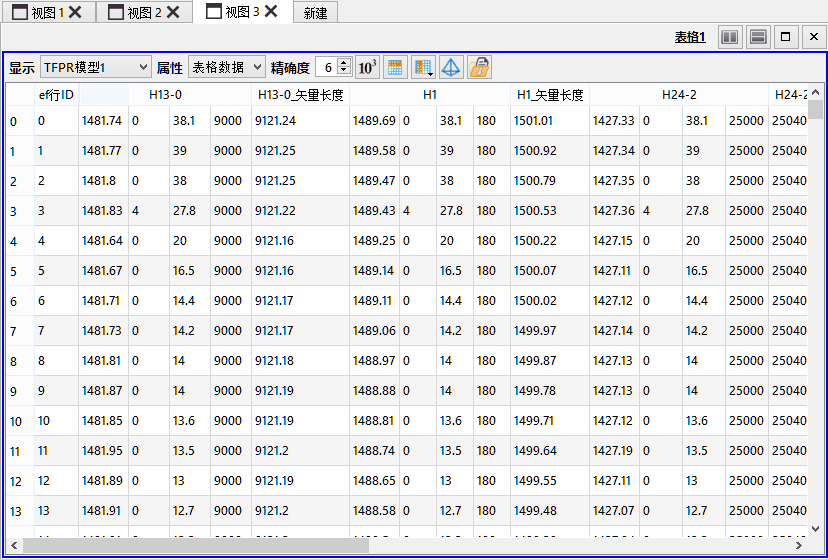Click the H24-2 column header

[x=679, y=95]
